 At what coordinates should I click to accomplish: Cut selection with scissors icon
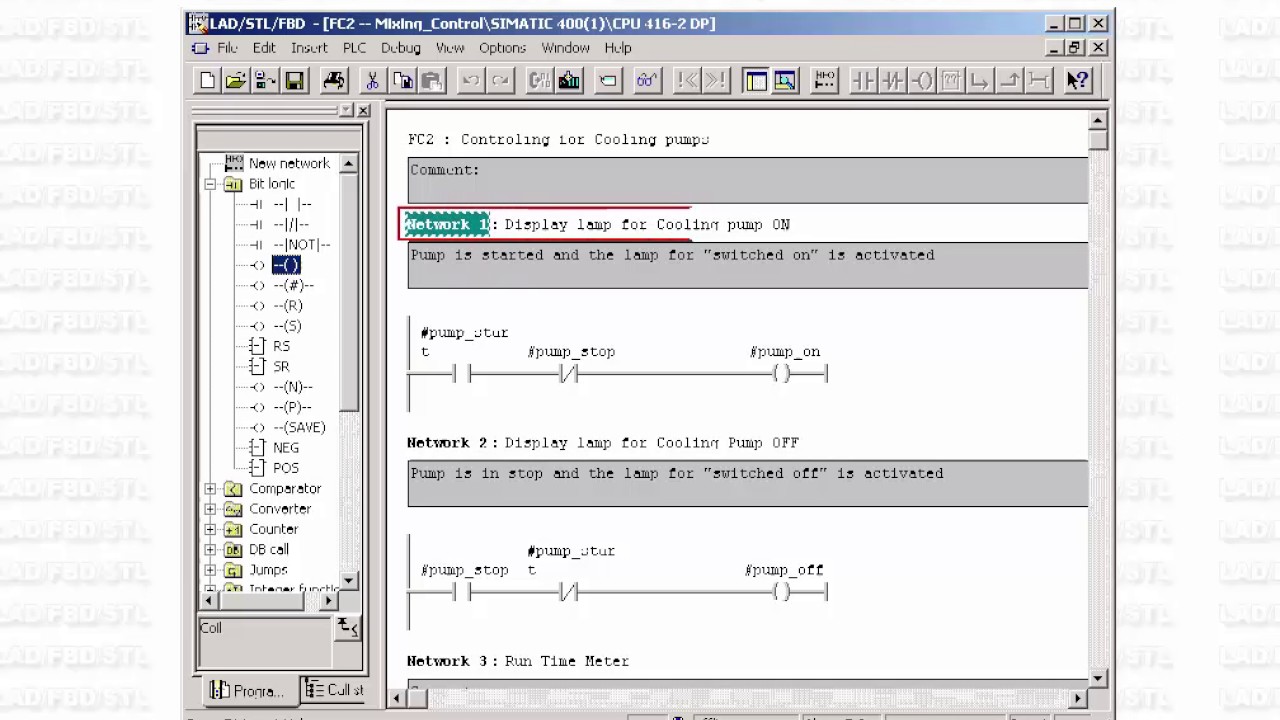point(372,81)
